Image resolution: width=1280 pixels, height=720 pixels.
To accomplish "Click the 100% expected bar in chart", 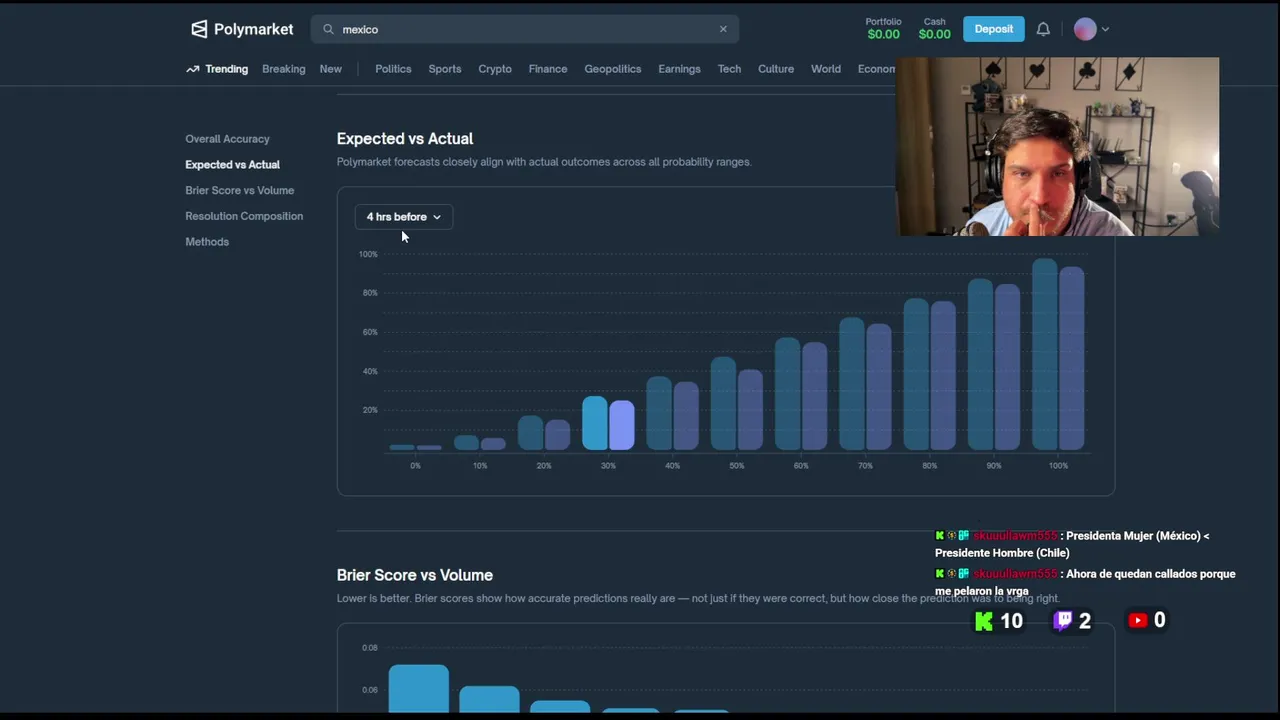I will [1044, 354].
